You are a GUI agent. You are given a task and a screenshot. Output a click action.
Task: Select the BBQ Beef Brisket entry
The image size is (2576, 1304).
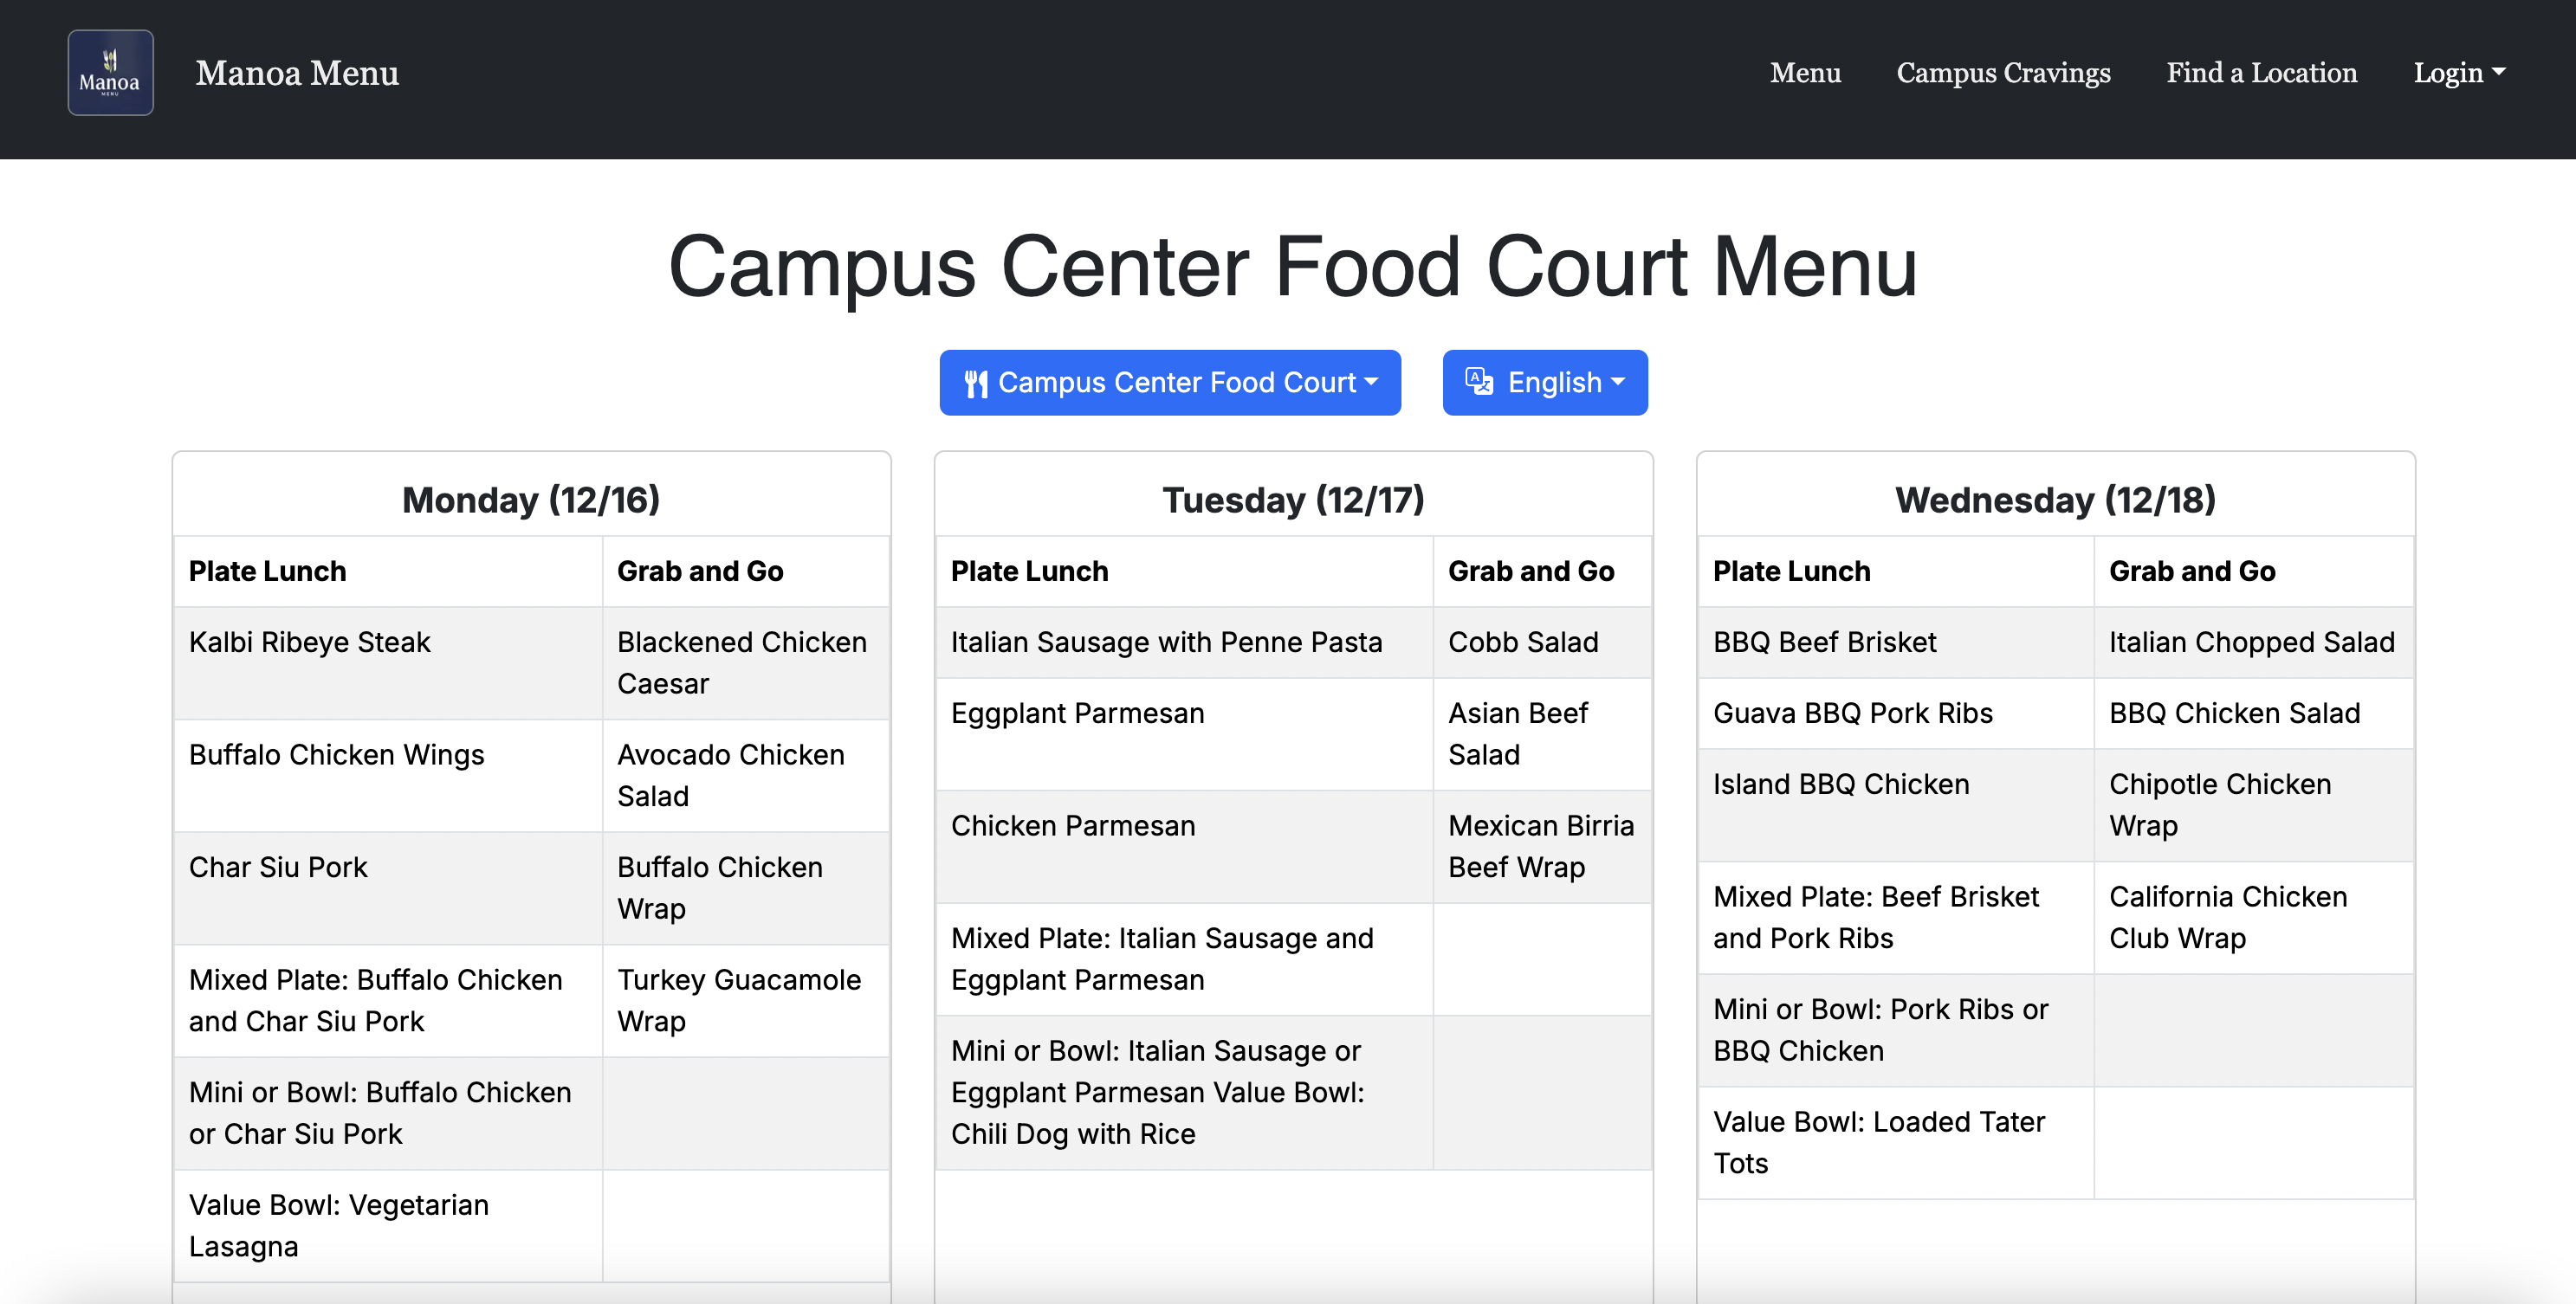click(1824, 642)
